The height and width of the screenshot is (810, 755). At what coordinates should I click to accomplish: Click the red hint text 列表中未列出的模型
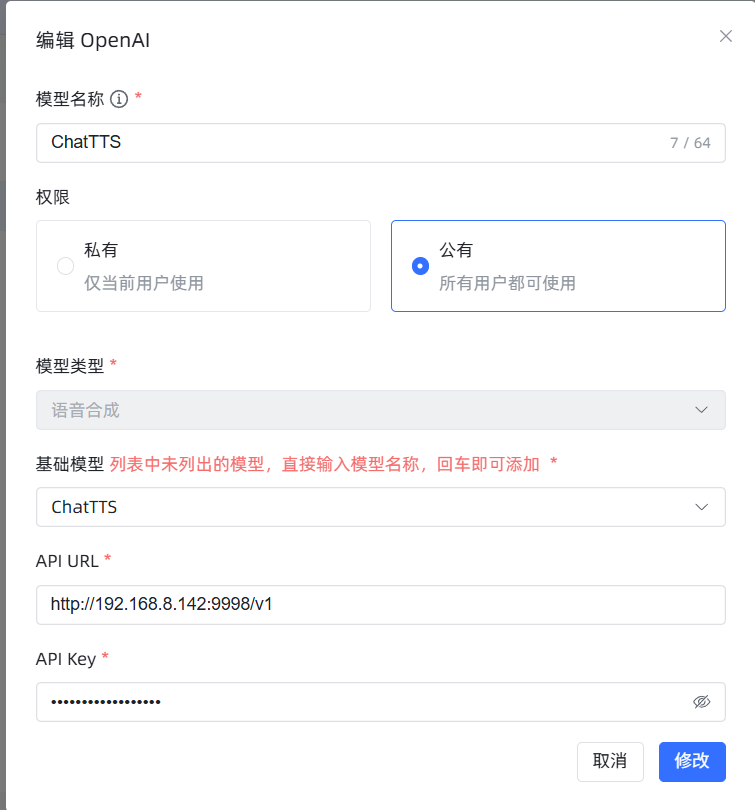[187, 464]
